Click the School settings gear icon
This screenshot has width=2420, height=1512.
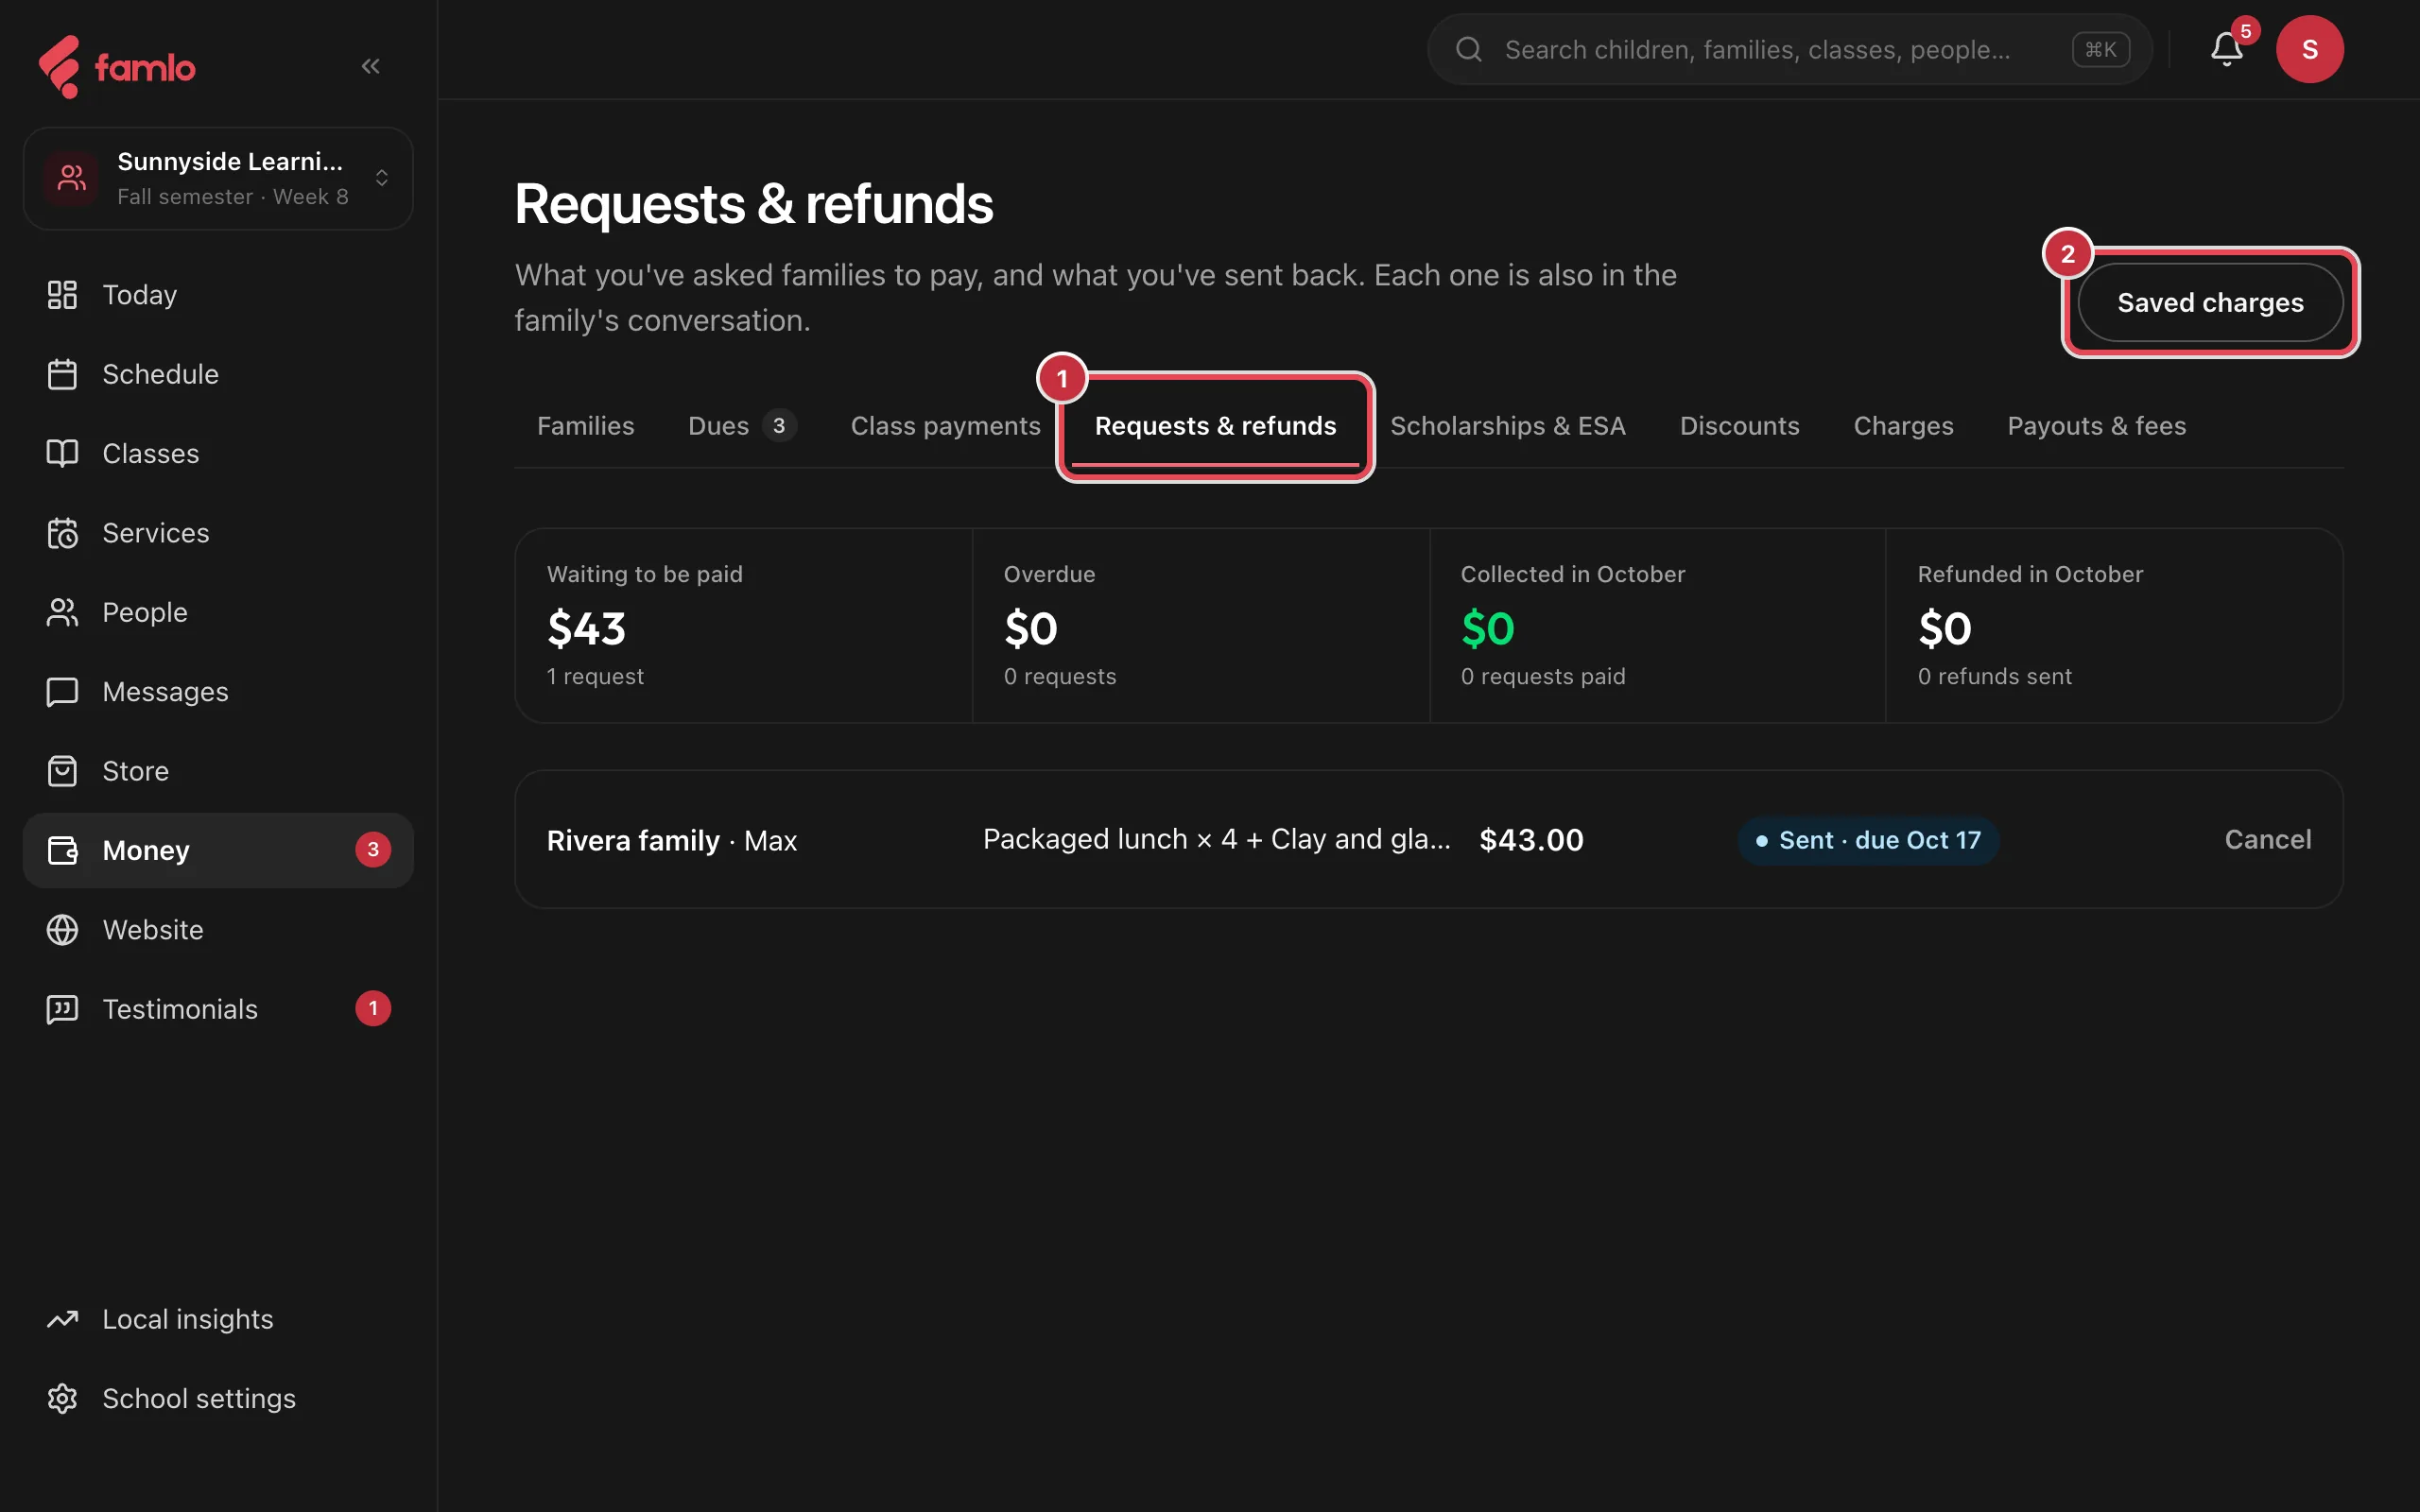coord(62,1398)
